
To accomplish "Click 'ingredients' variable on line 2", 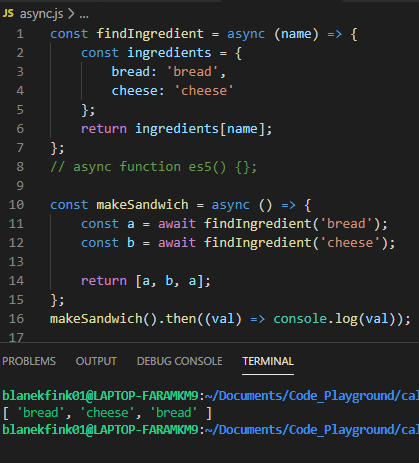I will (x=169, y=53).
